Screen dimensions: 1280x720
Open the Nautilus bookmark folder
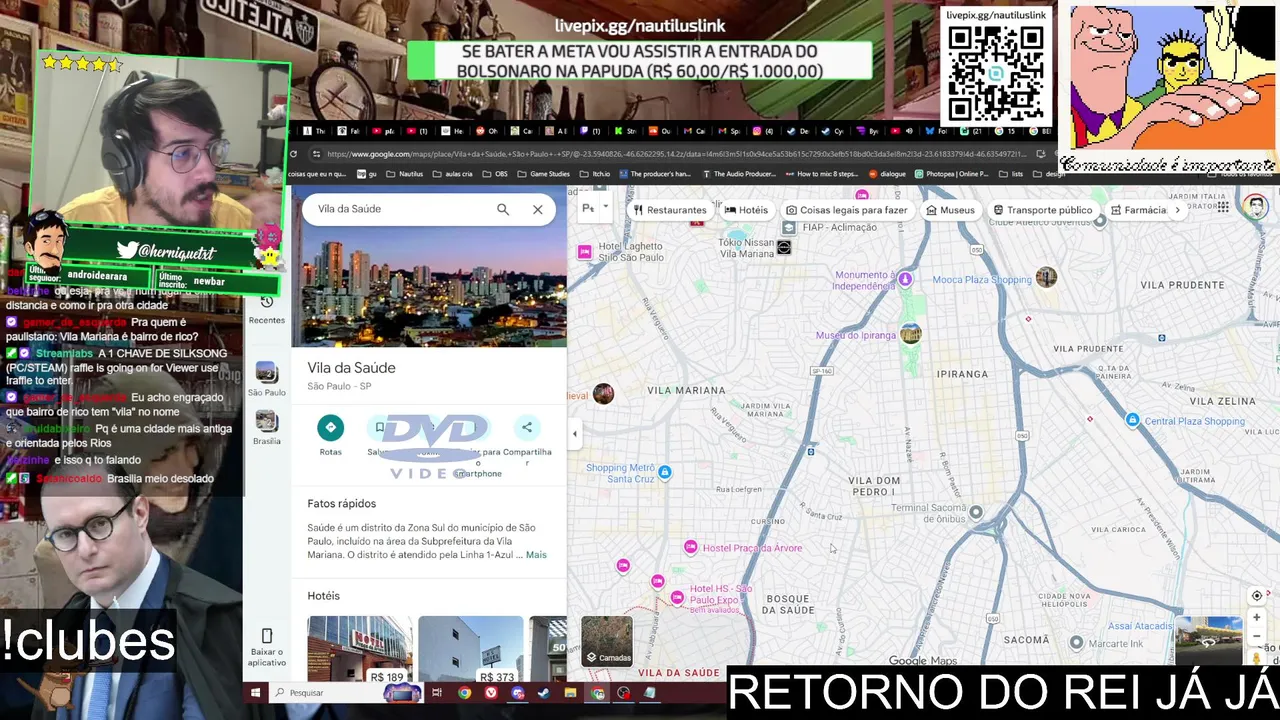click(x=405, y=174)
